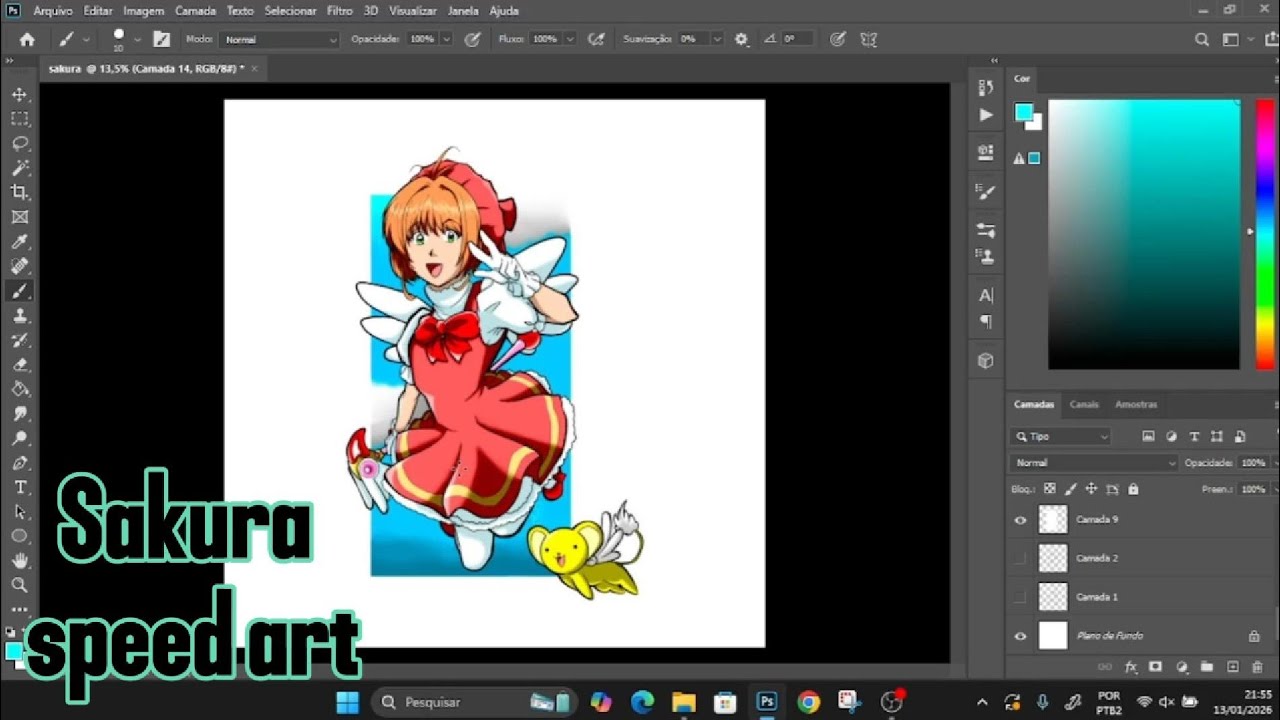The height and width of the screenshot is (720, 1280).
Task: Select the Smudge tool
Action: (19, 414)
